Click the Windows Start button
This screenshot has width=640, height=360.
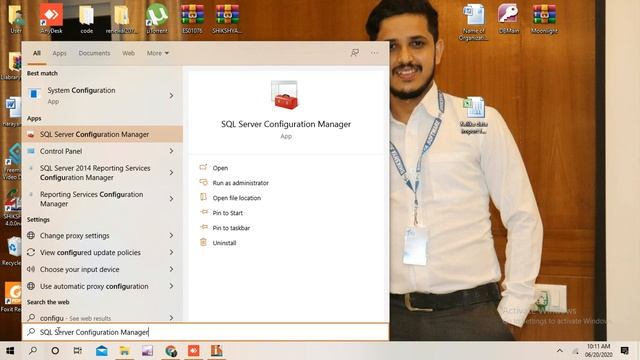coord(10,351)
